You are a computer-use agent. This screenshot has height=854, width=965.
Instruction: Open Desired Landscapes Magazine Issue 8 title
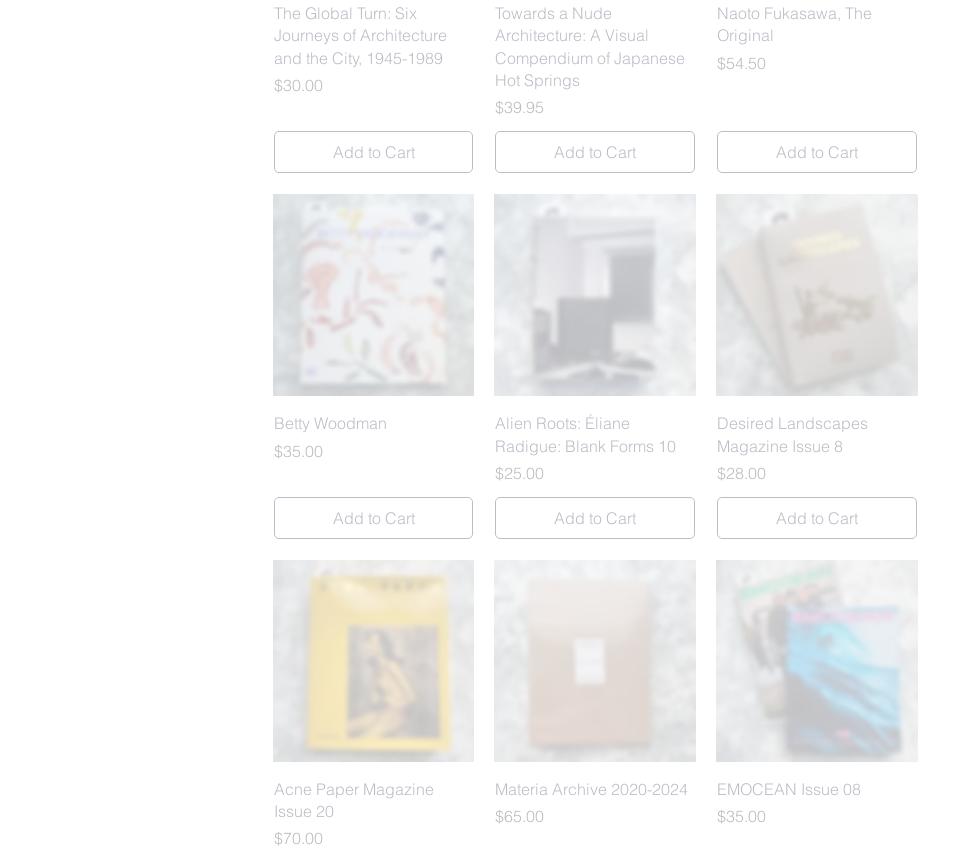[x=792, y=435]
